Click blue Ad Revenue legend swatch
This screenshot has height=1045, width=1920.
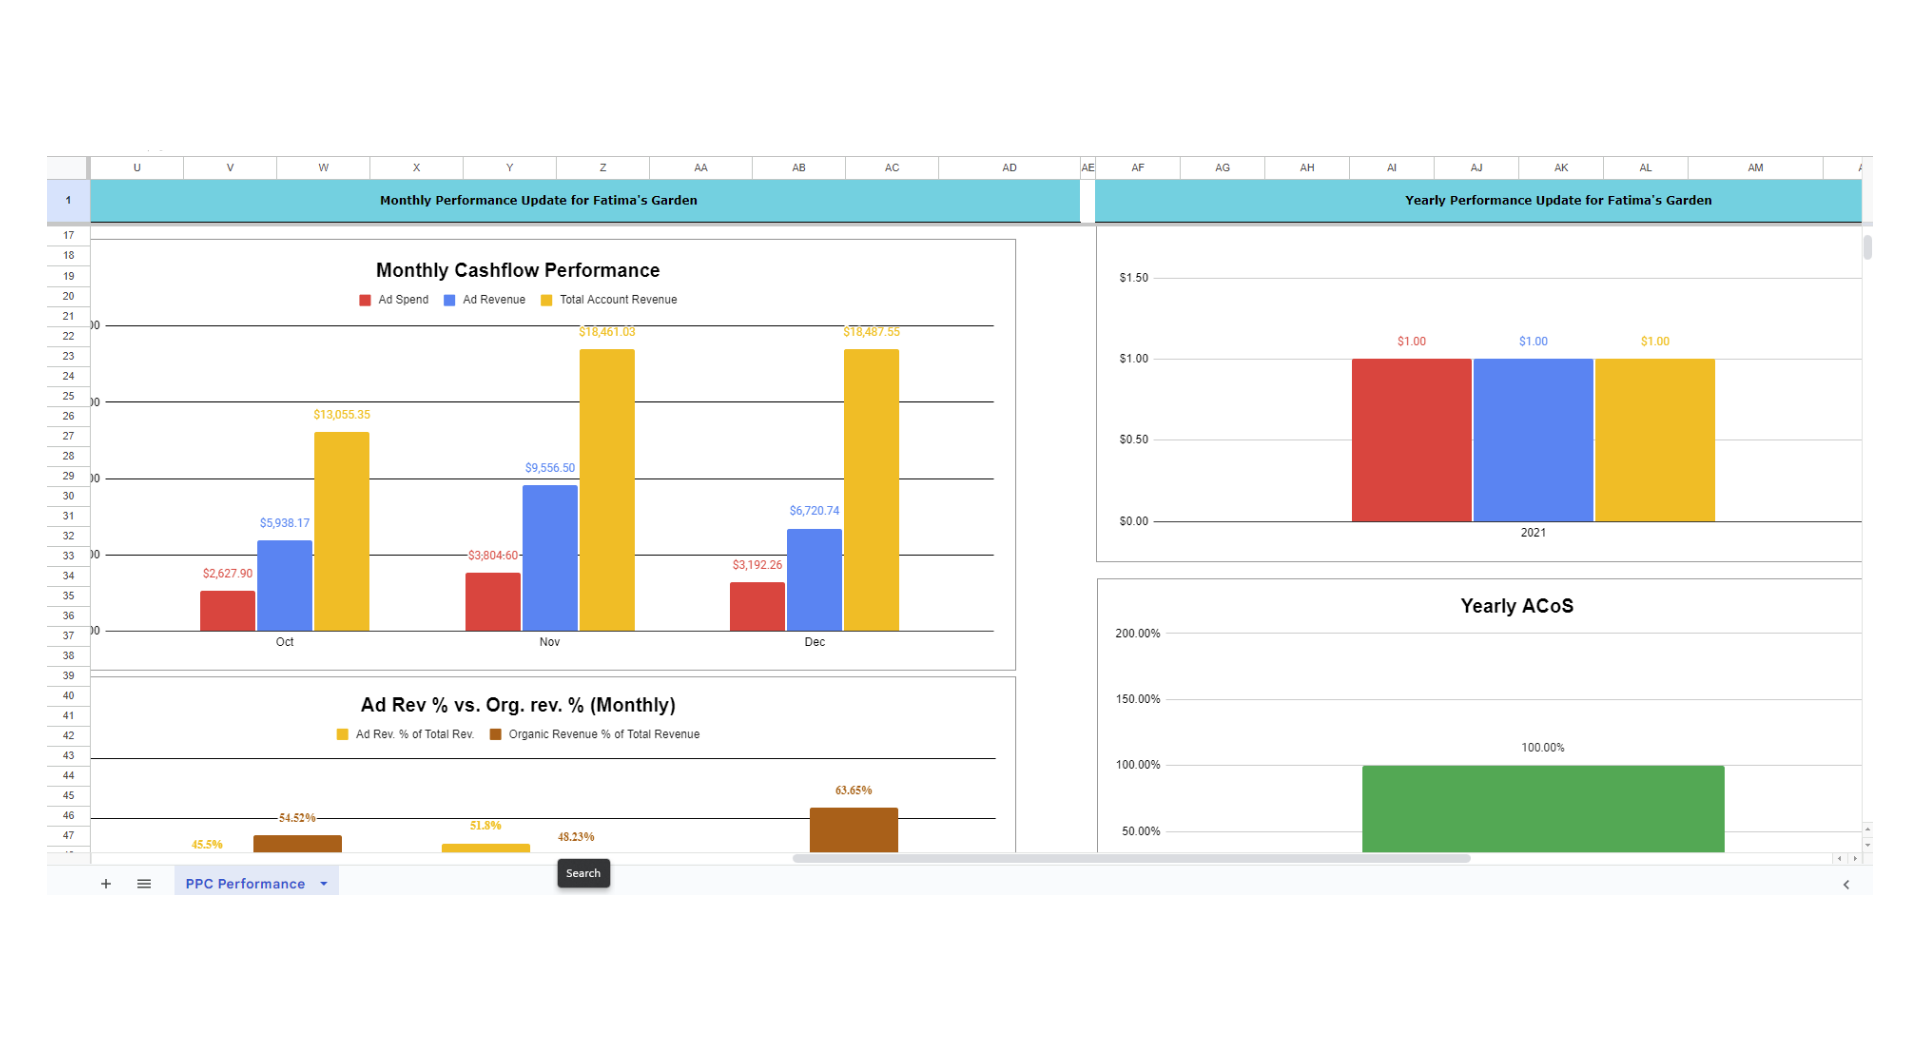coord(450,300)
